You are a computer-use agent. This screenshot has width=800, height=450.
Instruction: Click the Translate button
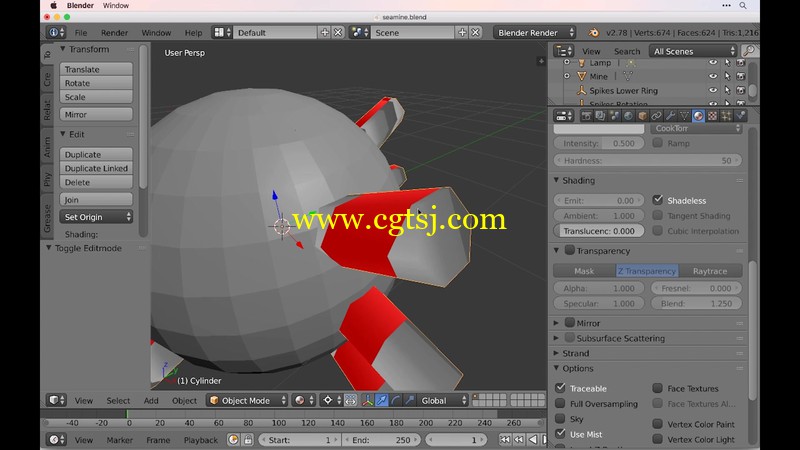[96, 69]
